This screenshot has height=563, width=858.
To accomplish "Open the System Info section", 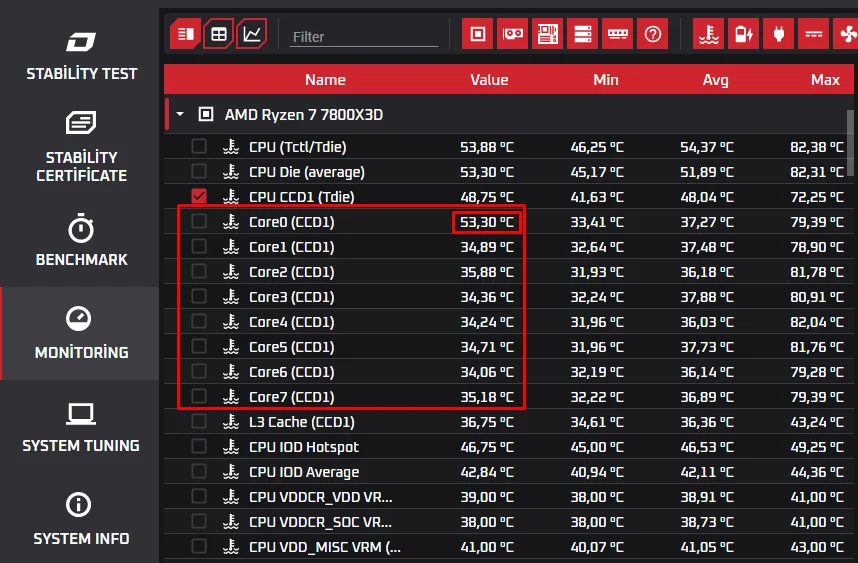I will [81, 519].
